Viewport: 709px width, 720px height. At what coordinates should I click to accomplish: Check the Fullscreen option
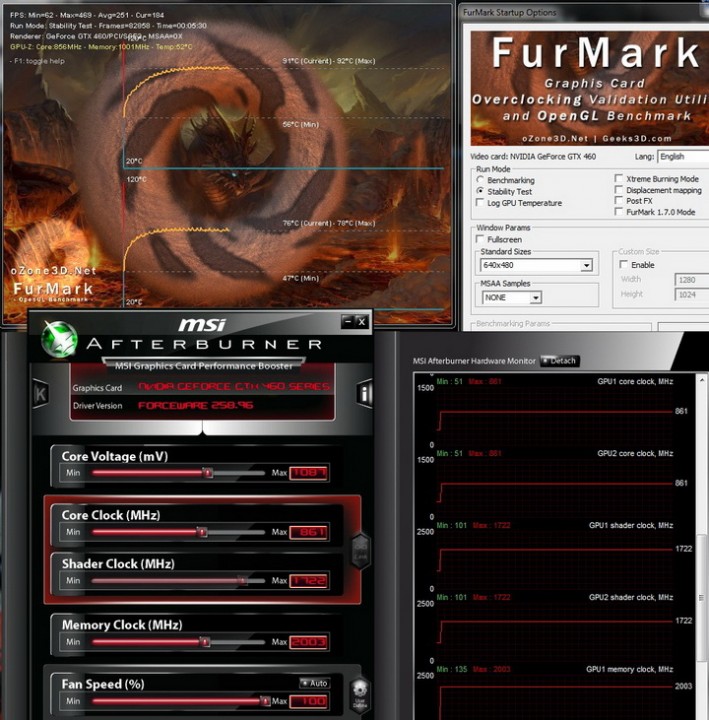point(480,239)
